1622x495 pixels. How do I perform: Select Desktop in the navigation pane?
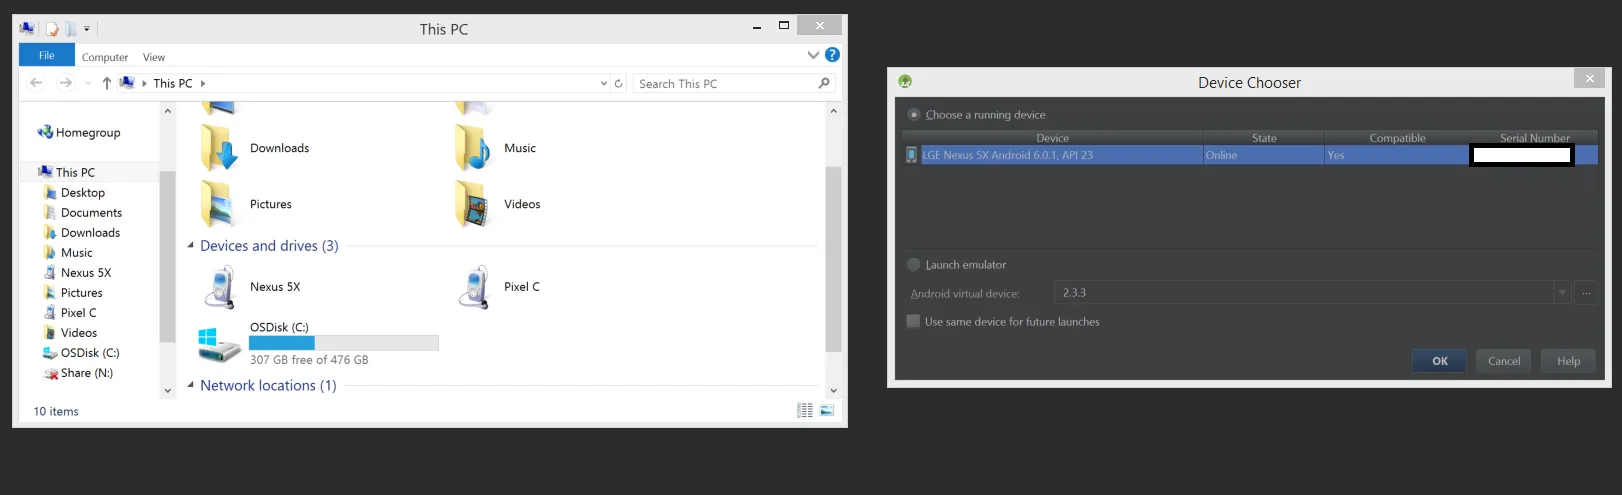(74, 193)
